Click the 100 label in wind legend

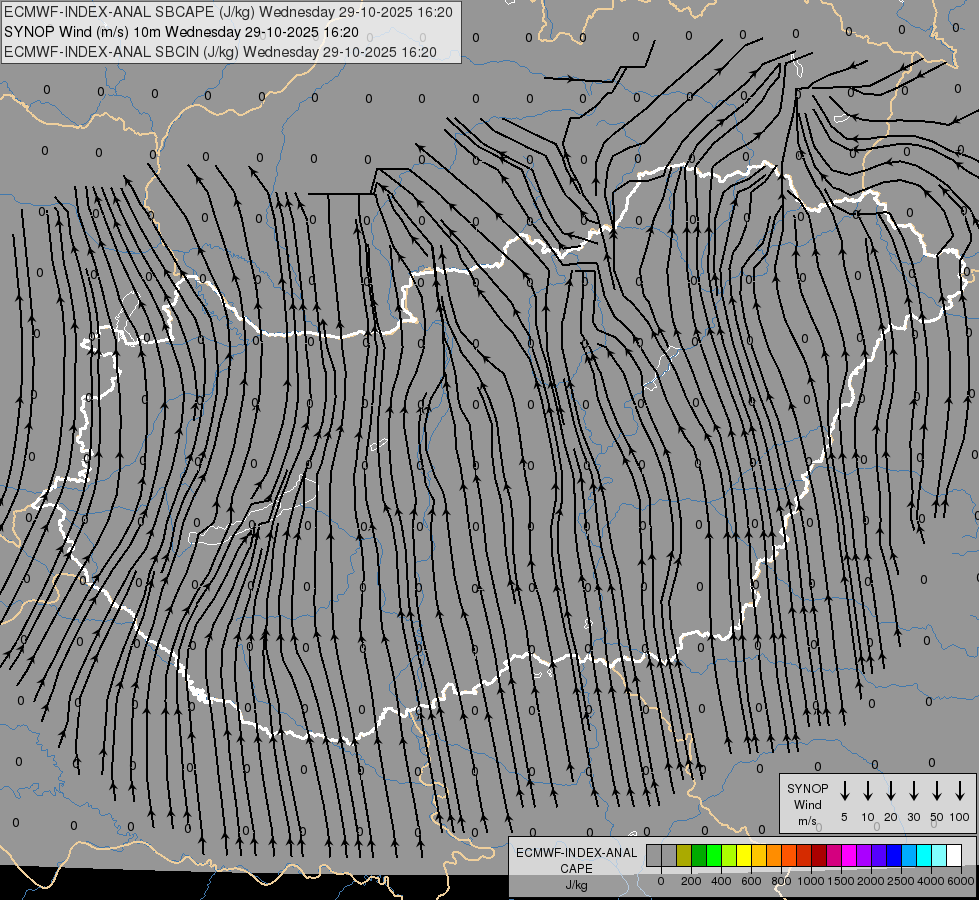click(x=960, y=817)
